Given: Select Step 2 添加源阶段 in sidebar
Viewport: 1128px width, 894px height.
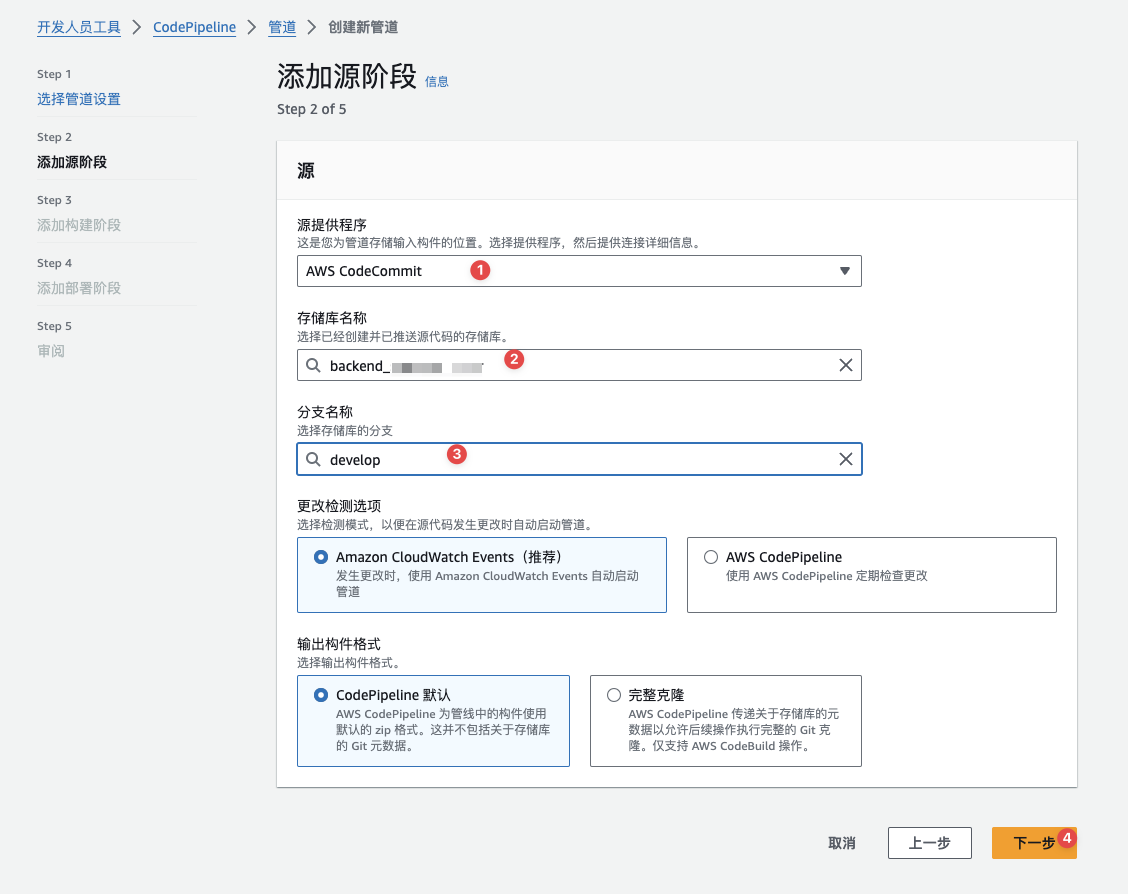Looking at the screenshot, I should (72, 163).
